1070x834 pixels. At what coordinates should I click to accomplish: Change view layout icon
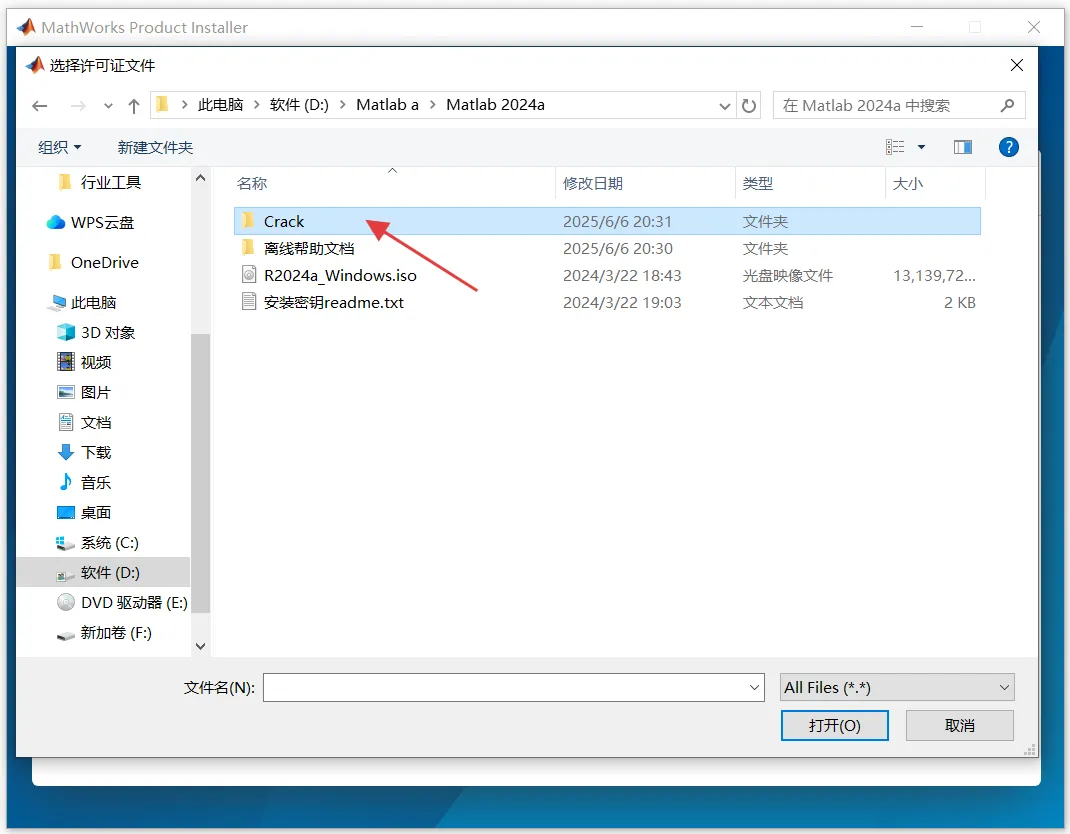[x=895, y=147]
